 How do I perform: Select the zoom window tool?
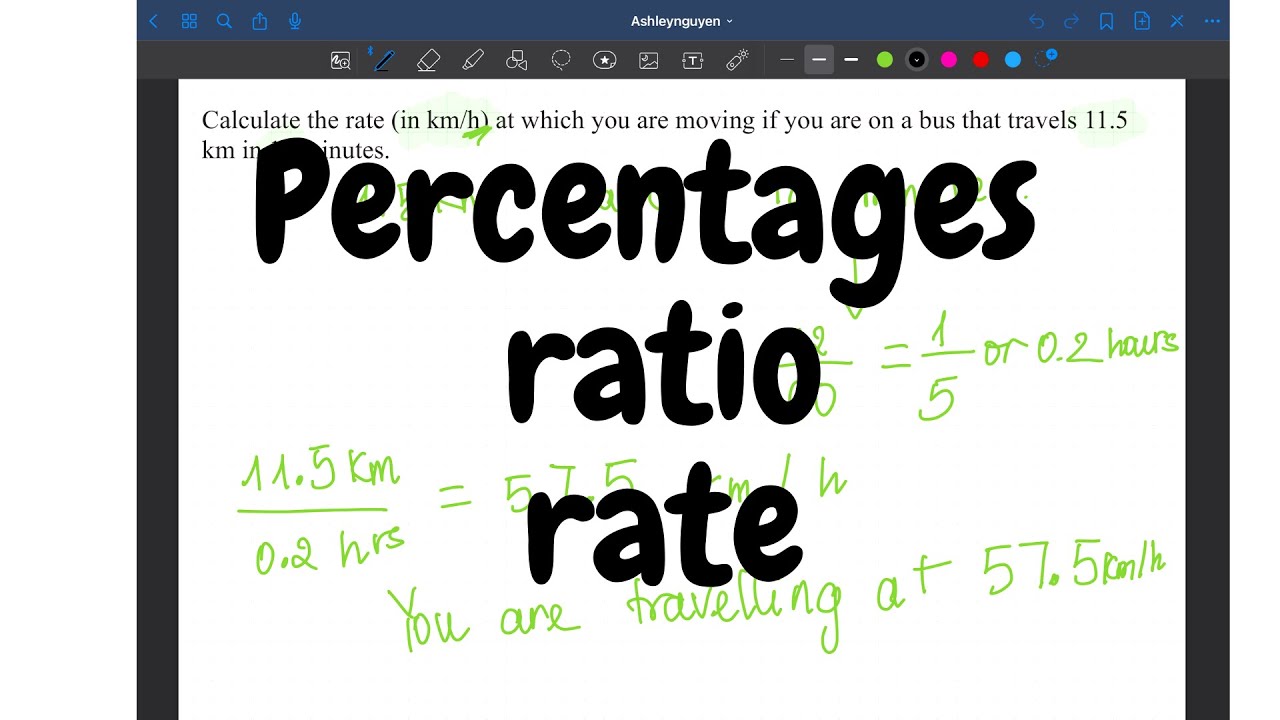pos(341,60)
